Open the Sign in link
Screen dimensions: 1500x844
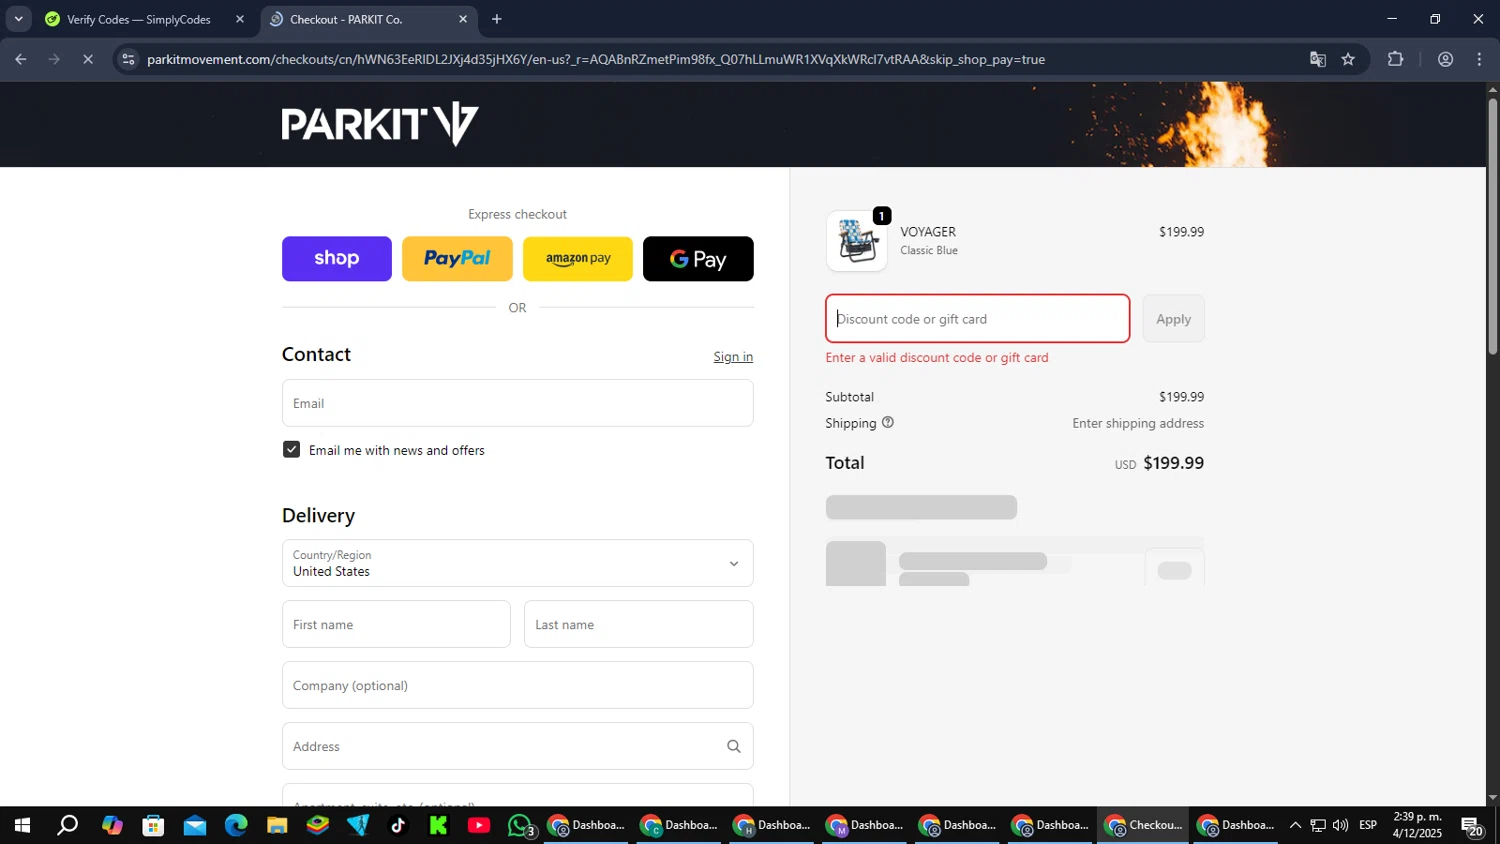coord(733,357)
